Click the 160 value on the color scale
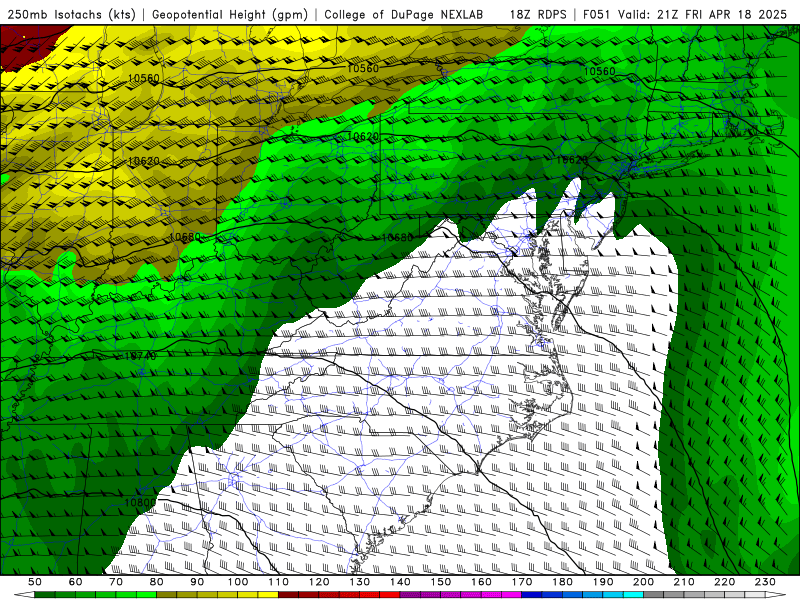This screenshot has width=800, height=600. tap(481, 582)
